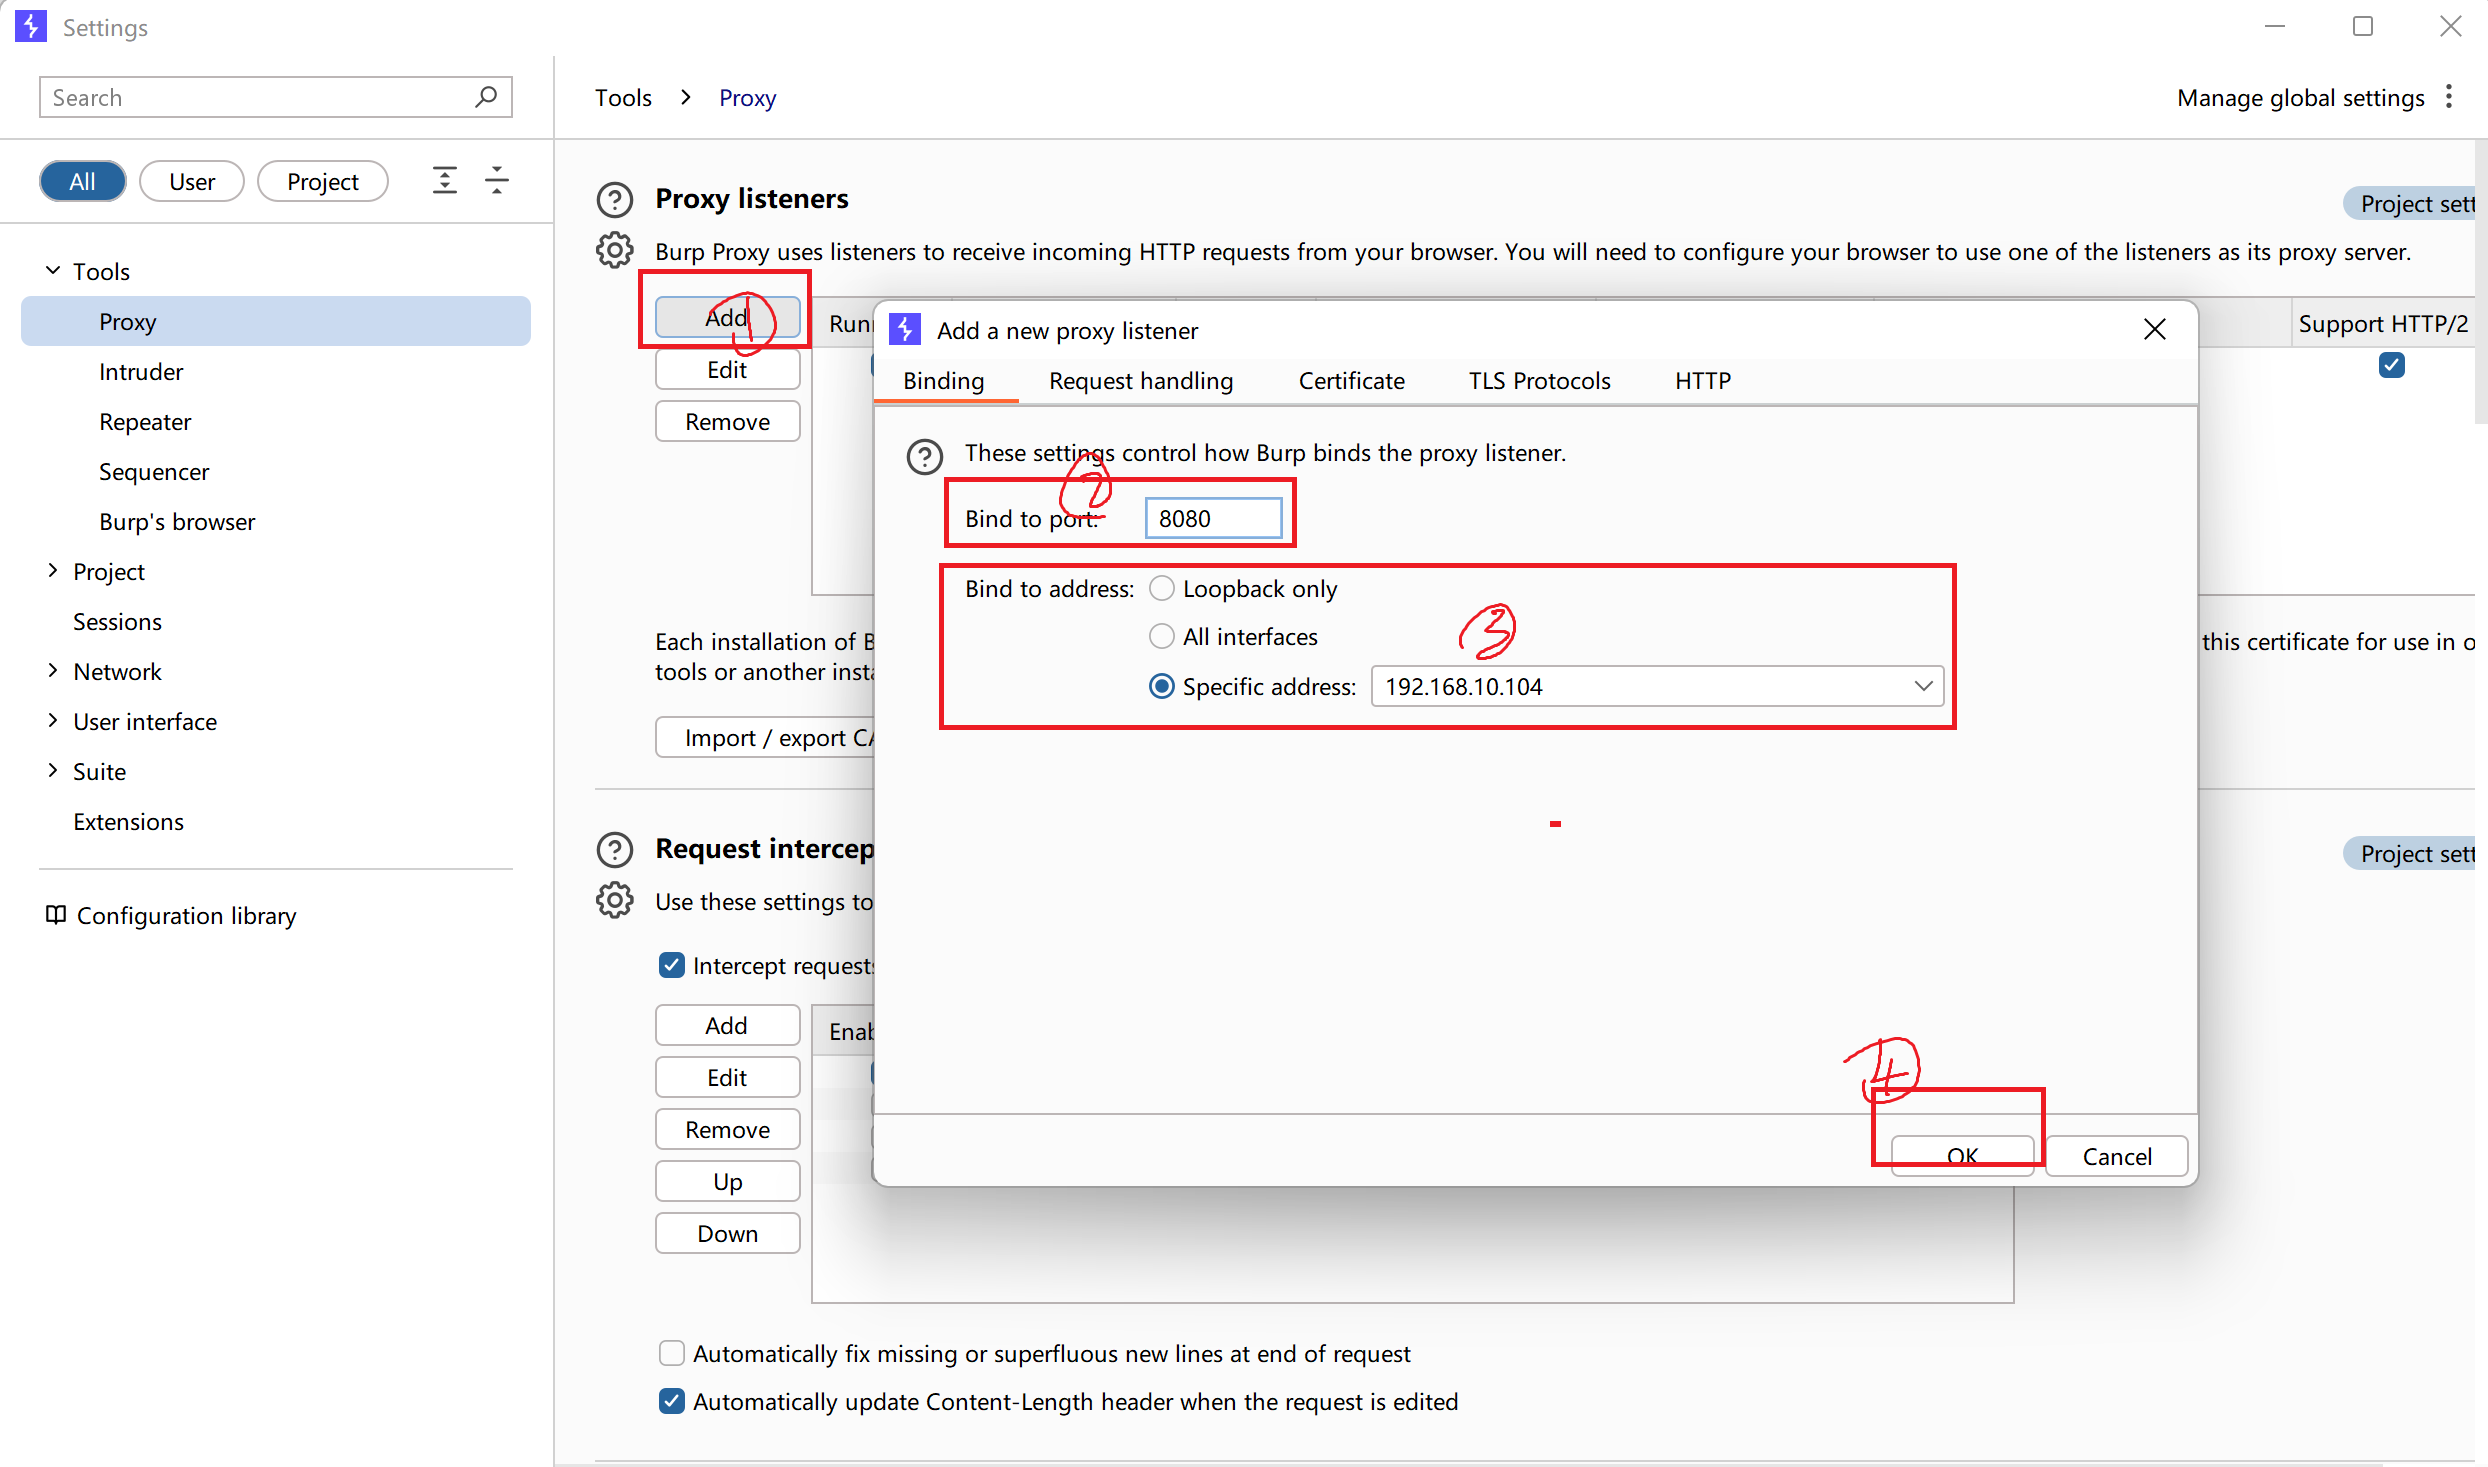Select Loopback only radio button

click(1161, 589)
